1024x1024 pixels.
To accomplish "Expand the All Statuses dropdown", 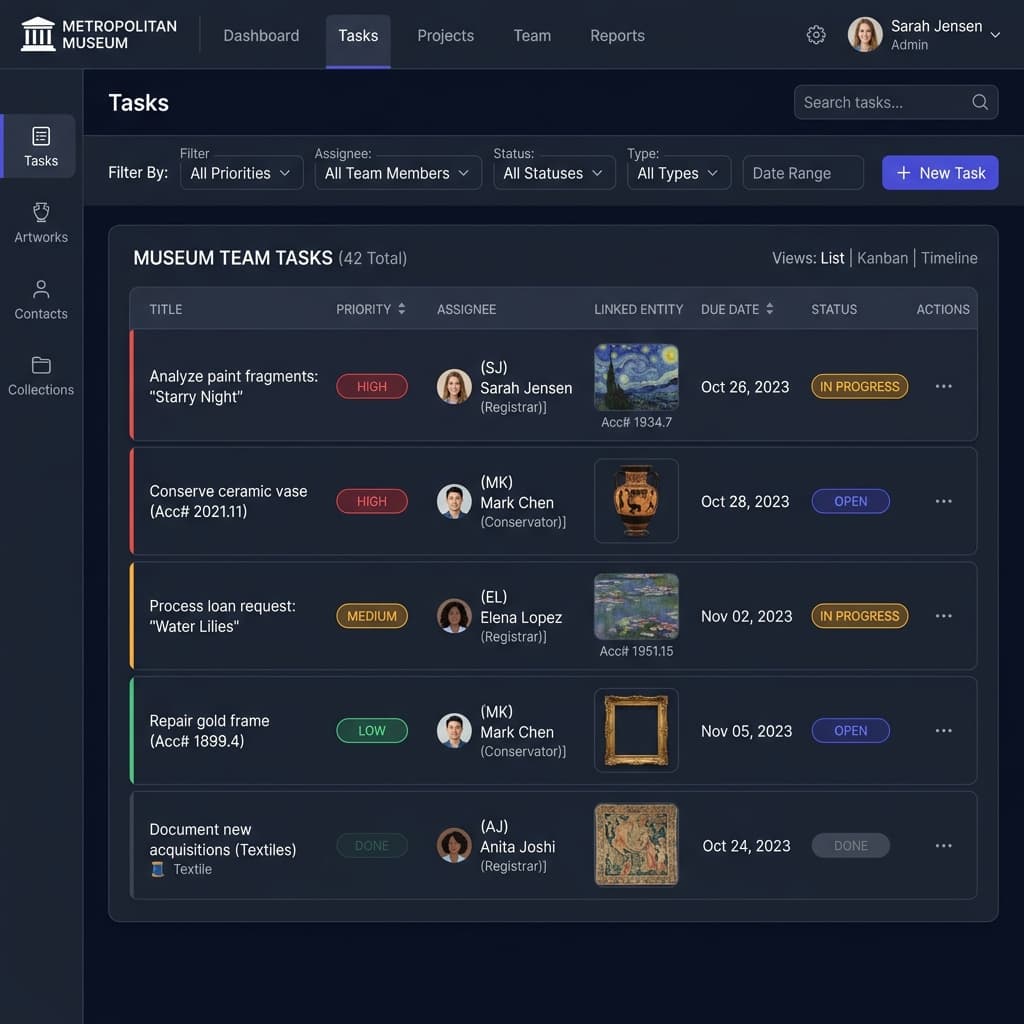I will pos(554,172).
